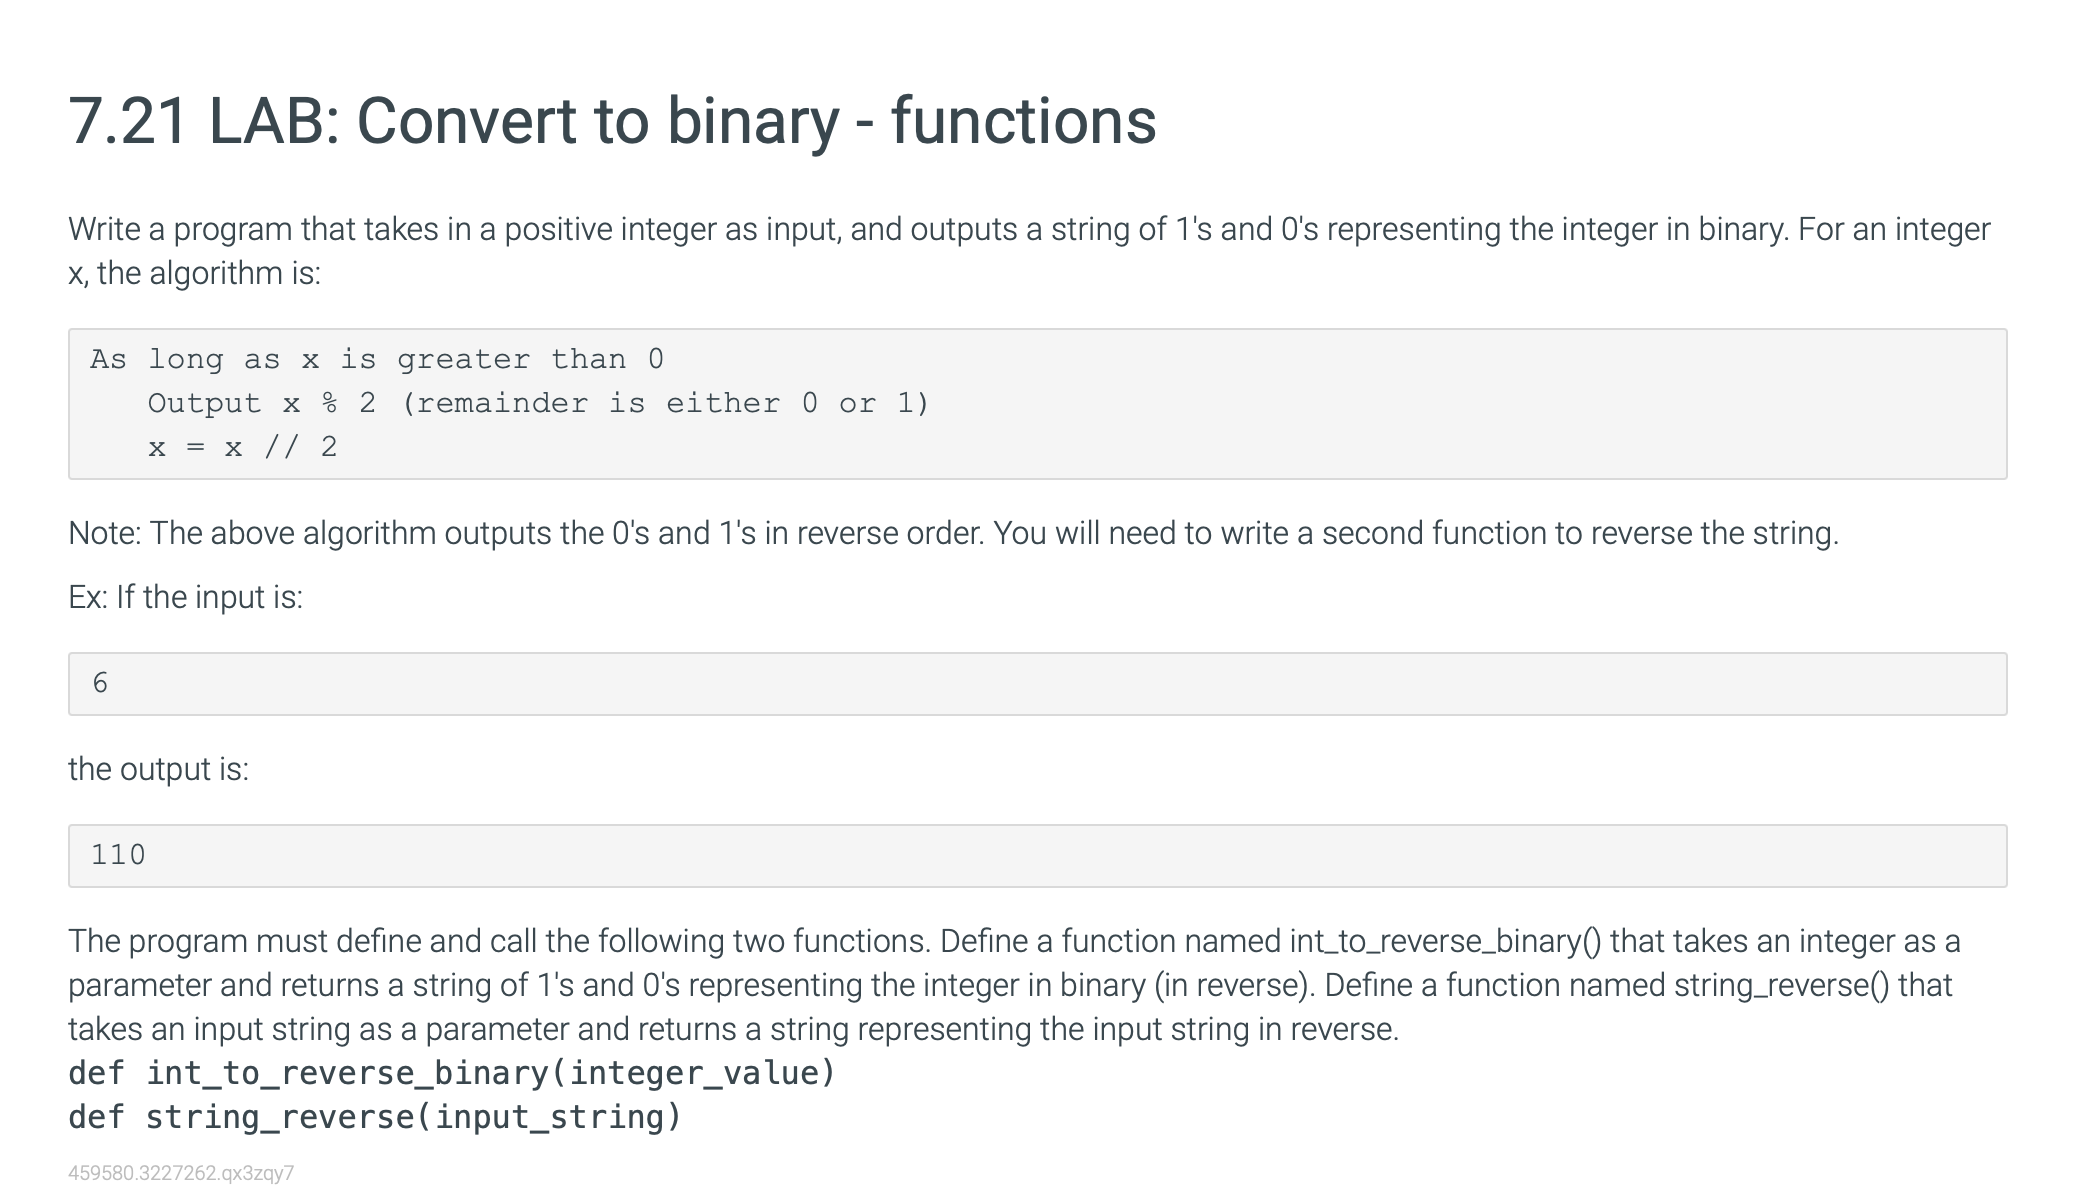Click the note about reverse order
Image resolution: width=2078 pixels, height=1204 pixels.
coord(952,533)
